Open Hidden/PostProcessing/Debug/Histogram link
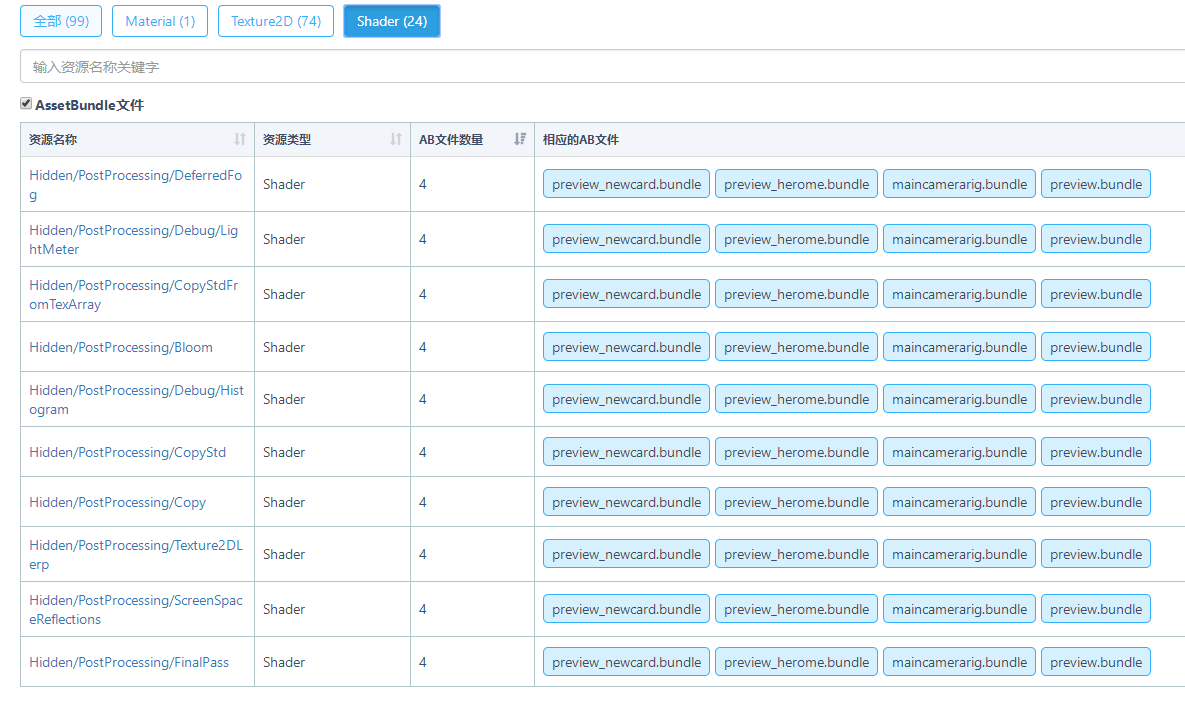Image resolution: width=1185 pixels, height=703 pixels. point(136,400)
